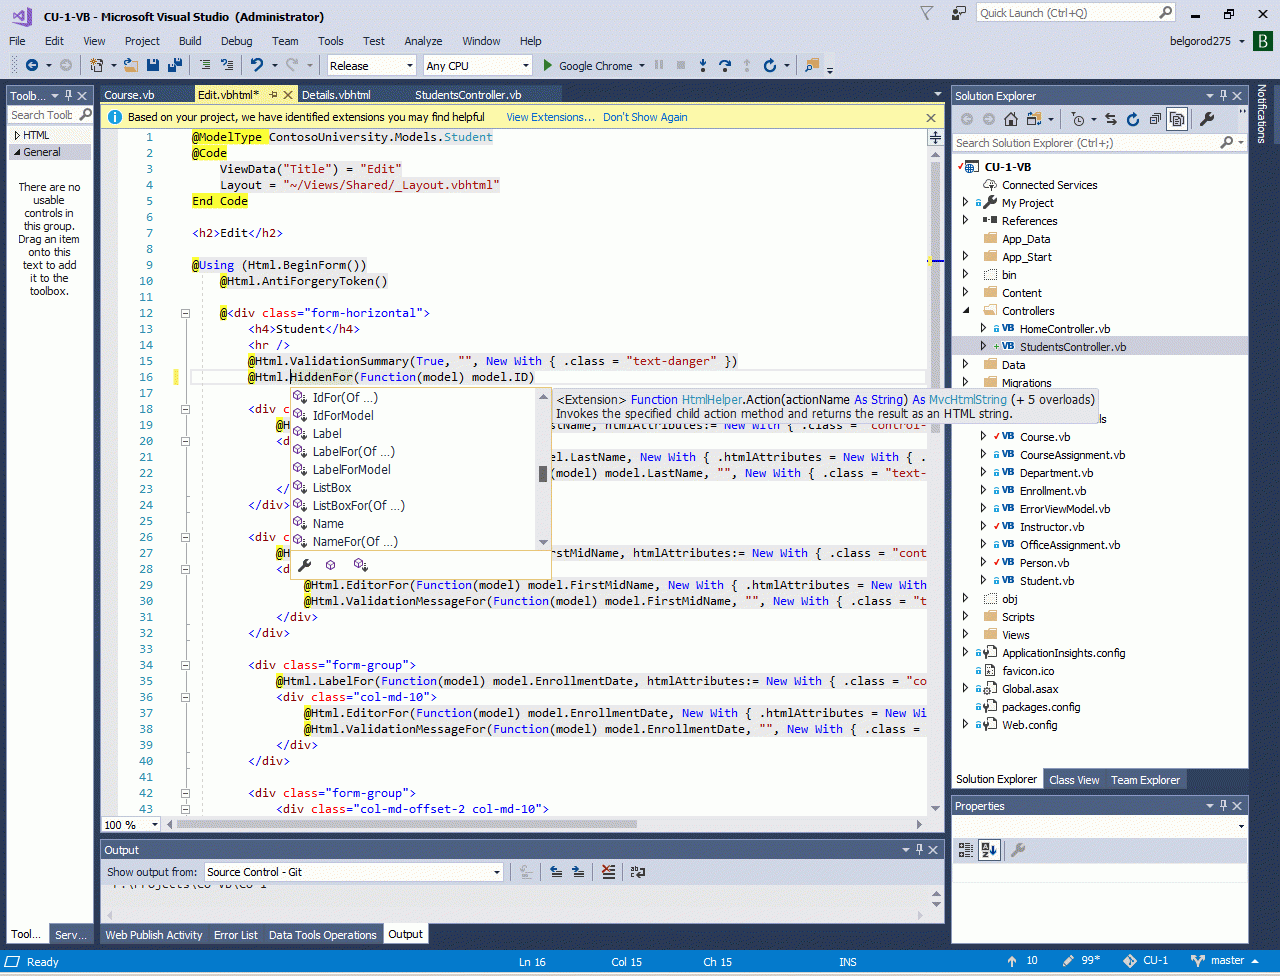Open the 'Show output from' dropdown
This screenshot has width=1280, height=976.
click(354, 872)
